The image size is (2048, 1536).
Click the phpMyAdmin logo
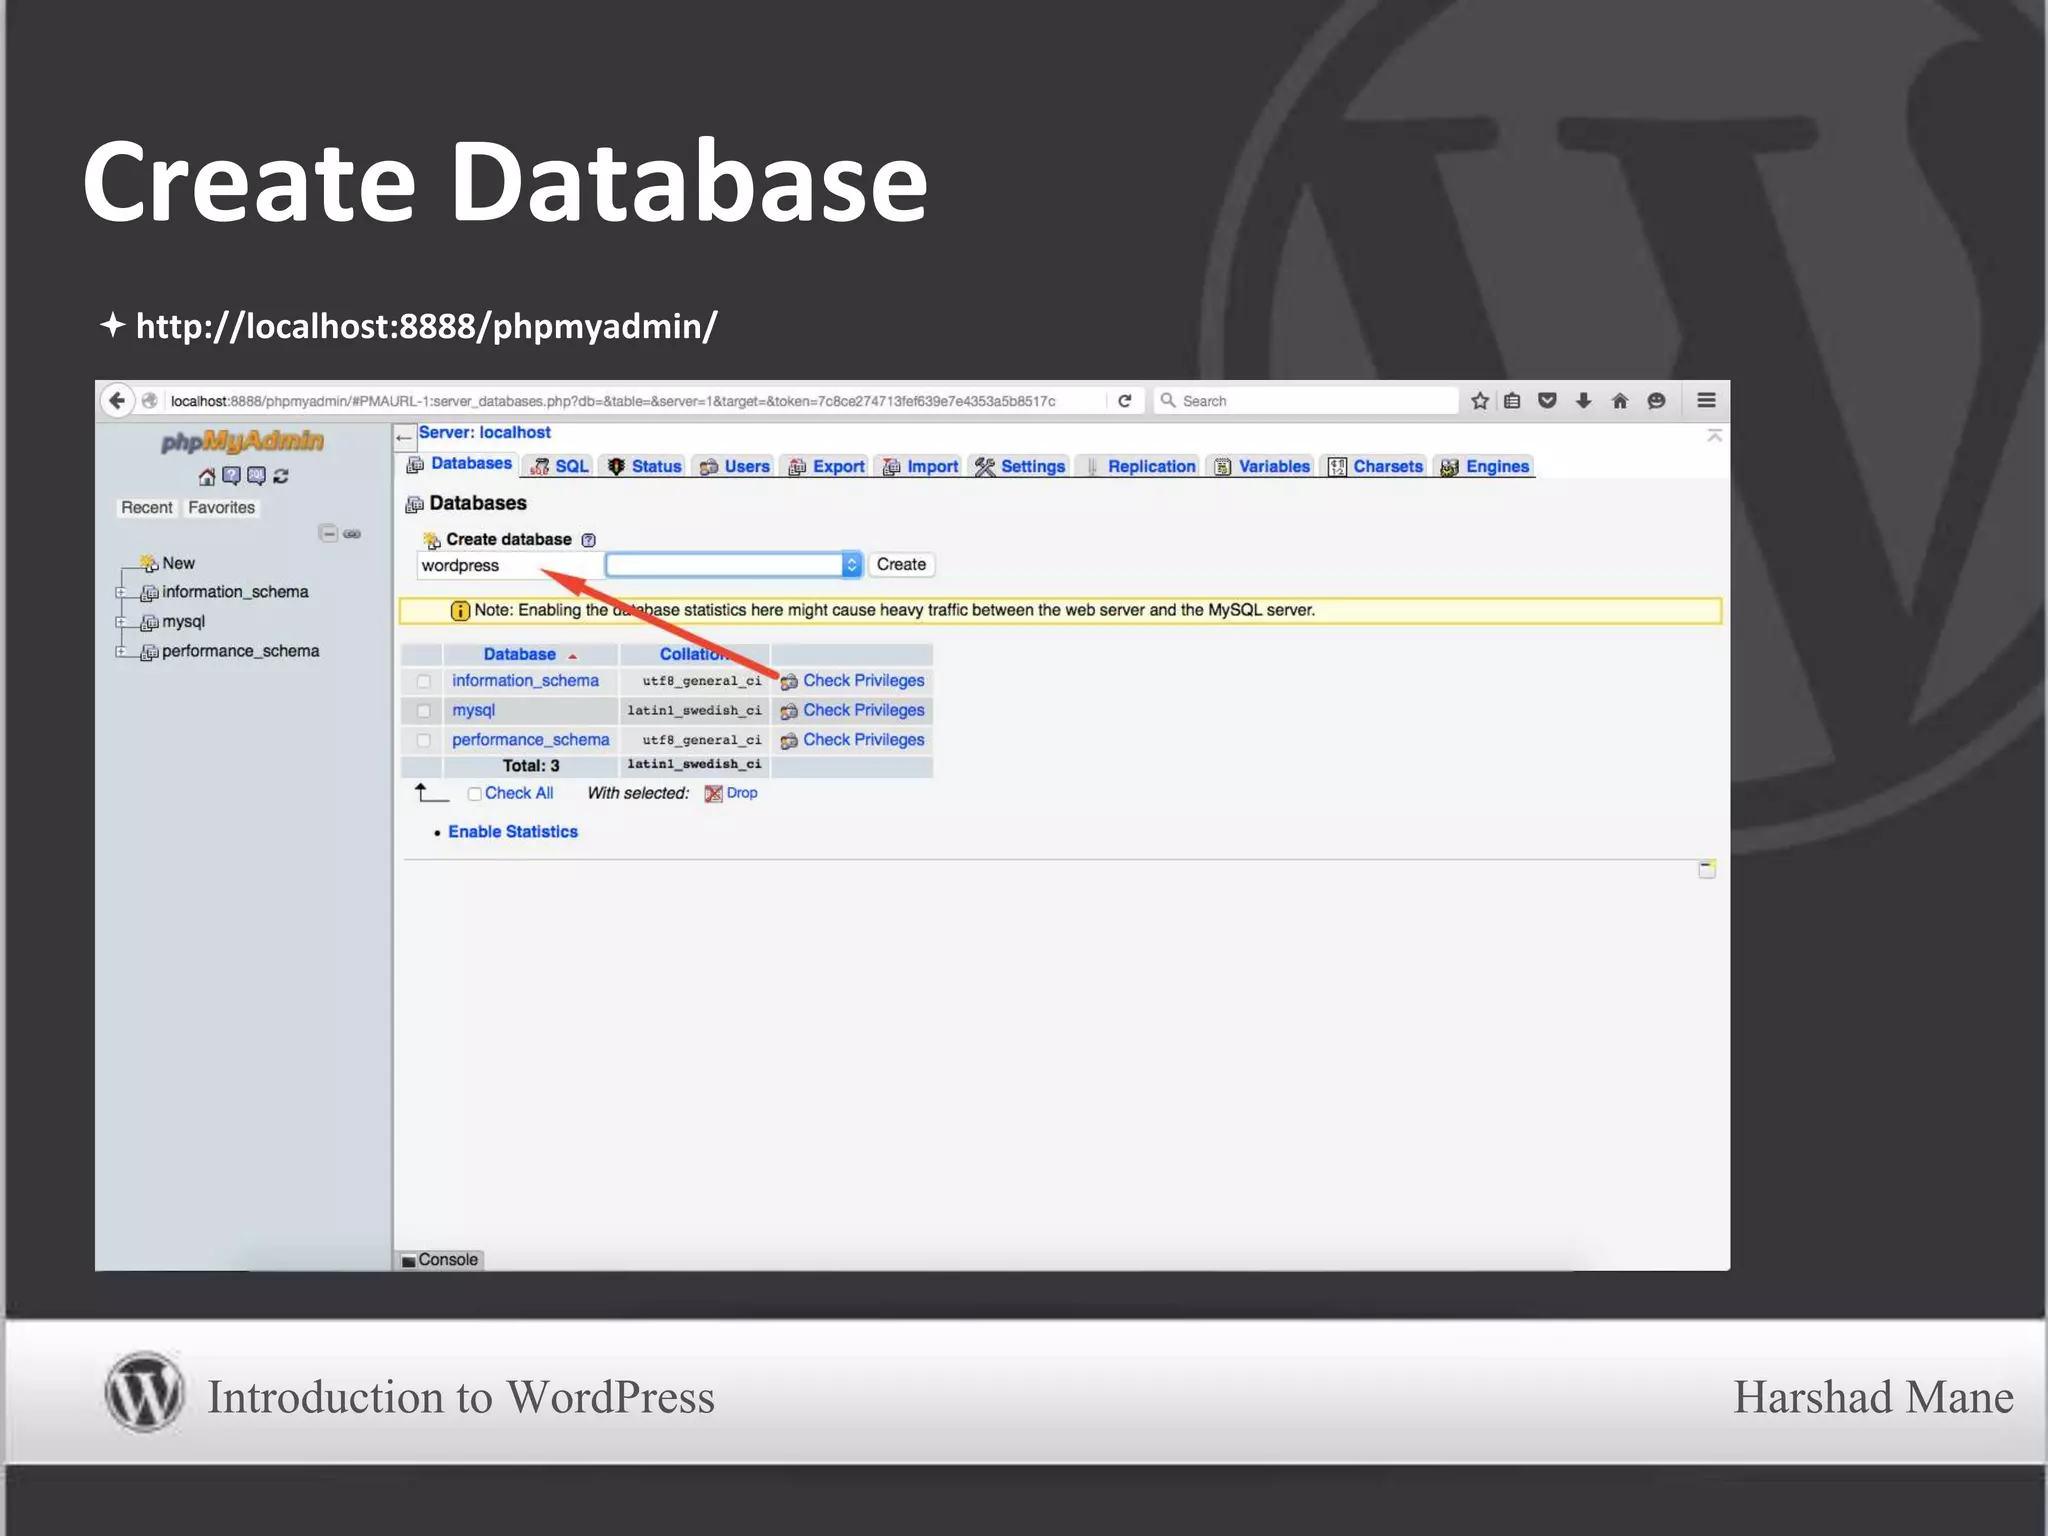coord(242,441)
